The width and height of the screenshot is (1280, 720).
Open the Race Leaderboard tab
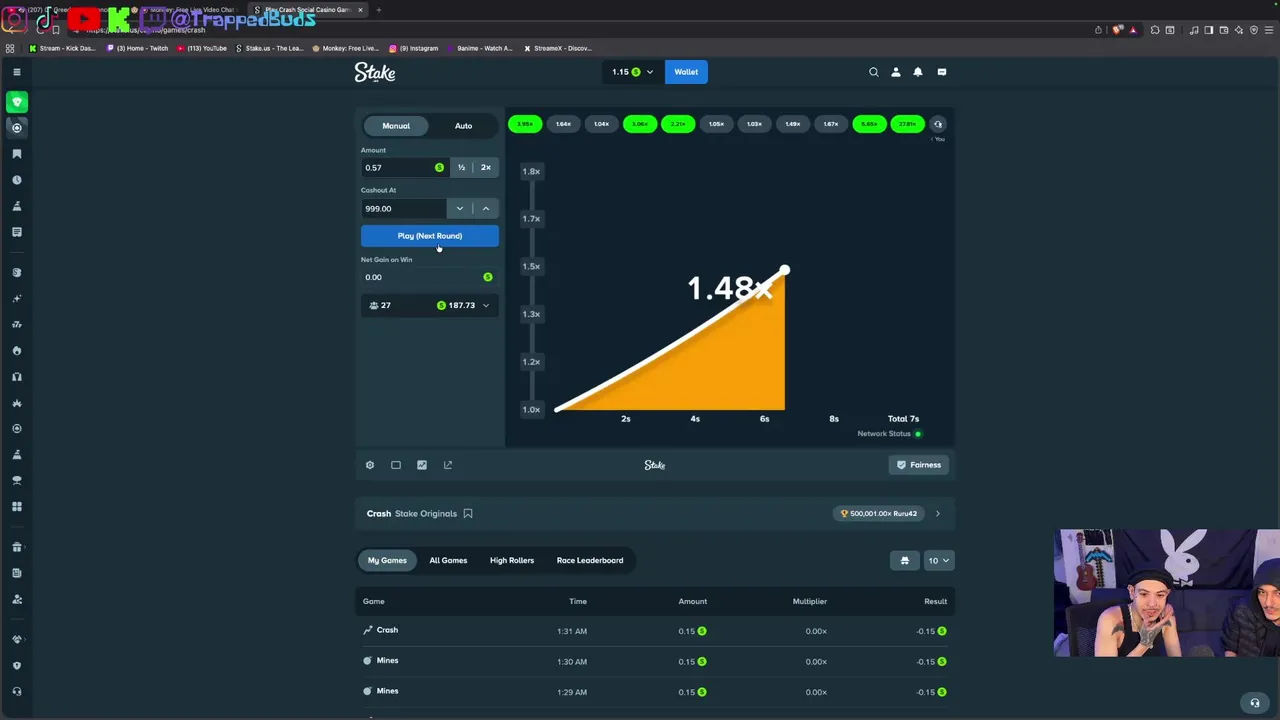pos(590,561)
